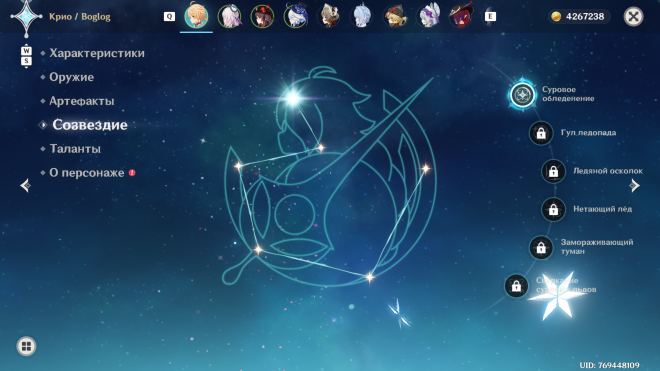Select the third character with red hat

click(x=262, y=16)
